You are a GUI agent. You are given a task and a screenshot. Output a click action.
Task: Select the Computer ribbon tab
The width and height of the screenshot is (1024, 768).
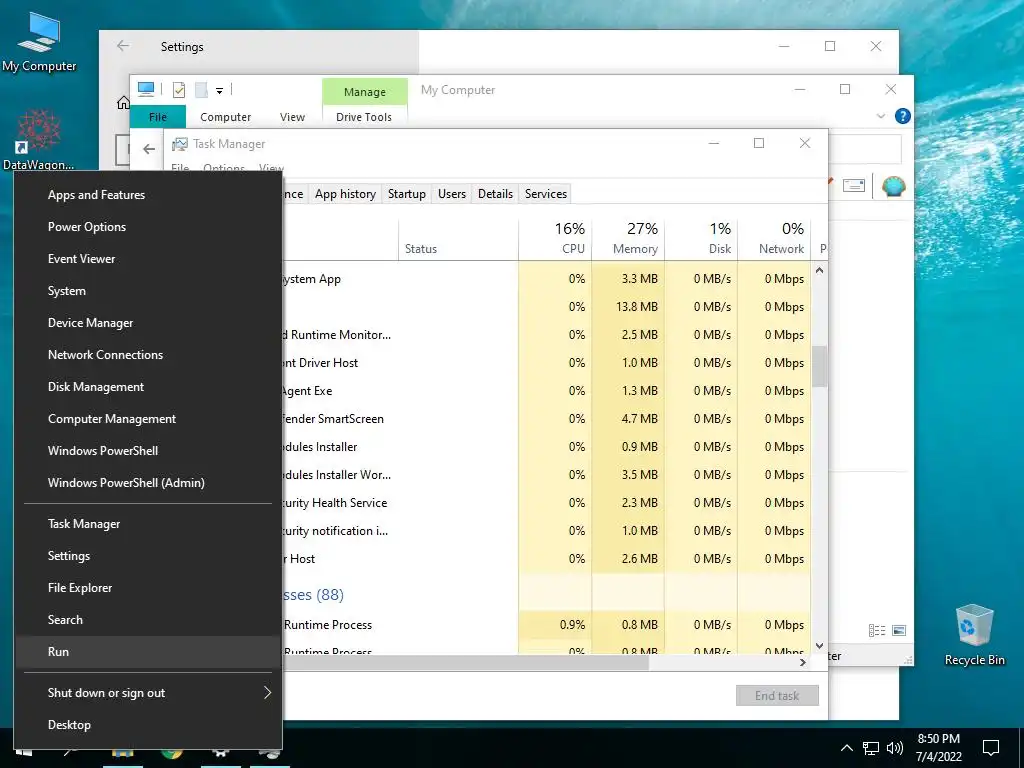click(225, 117)
